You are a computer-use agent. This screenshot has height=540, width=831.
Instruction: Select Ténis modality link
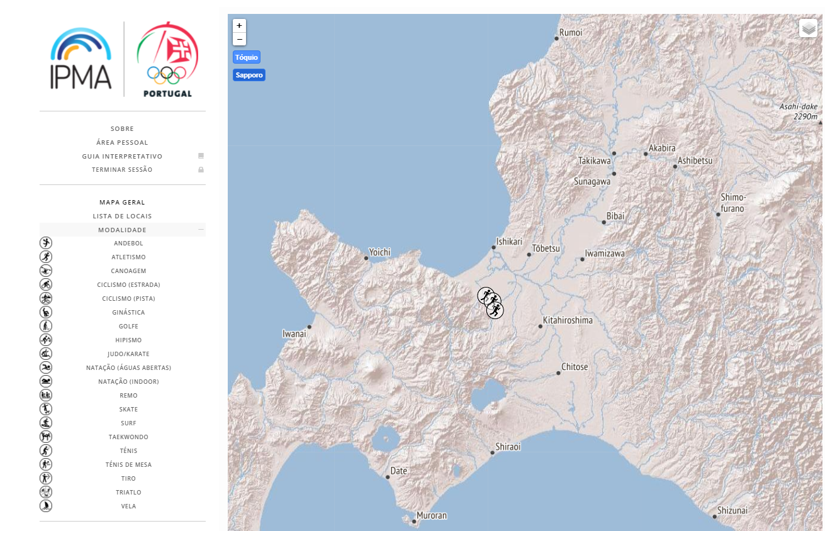(129, 451)
